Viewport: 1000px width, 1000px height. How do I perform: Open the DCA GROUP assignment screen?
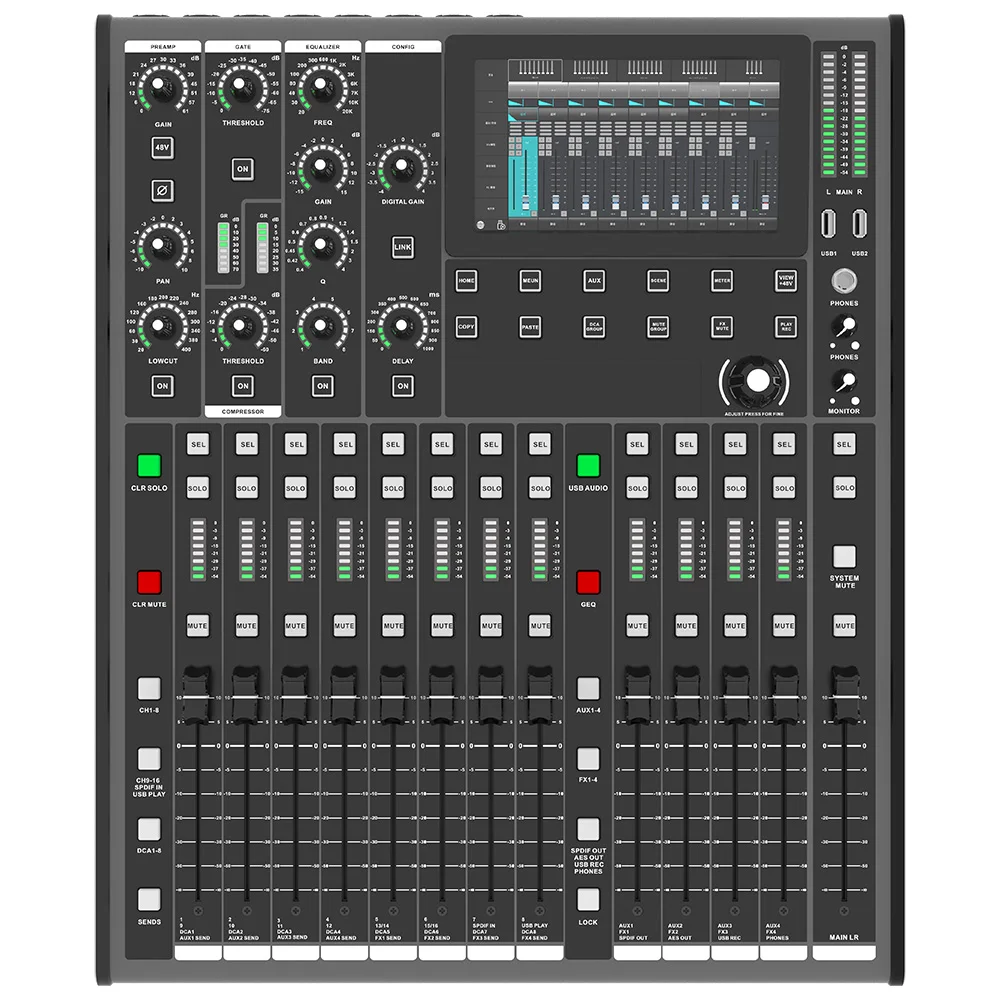[592, 326]
